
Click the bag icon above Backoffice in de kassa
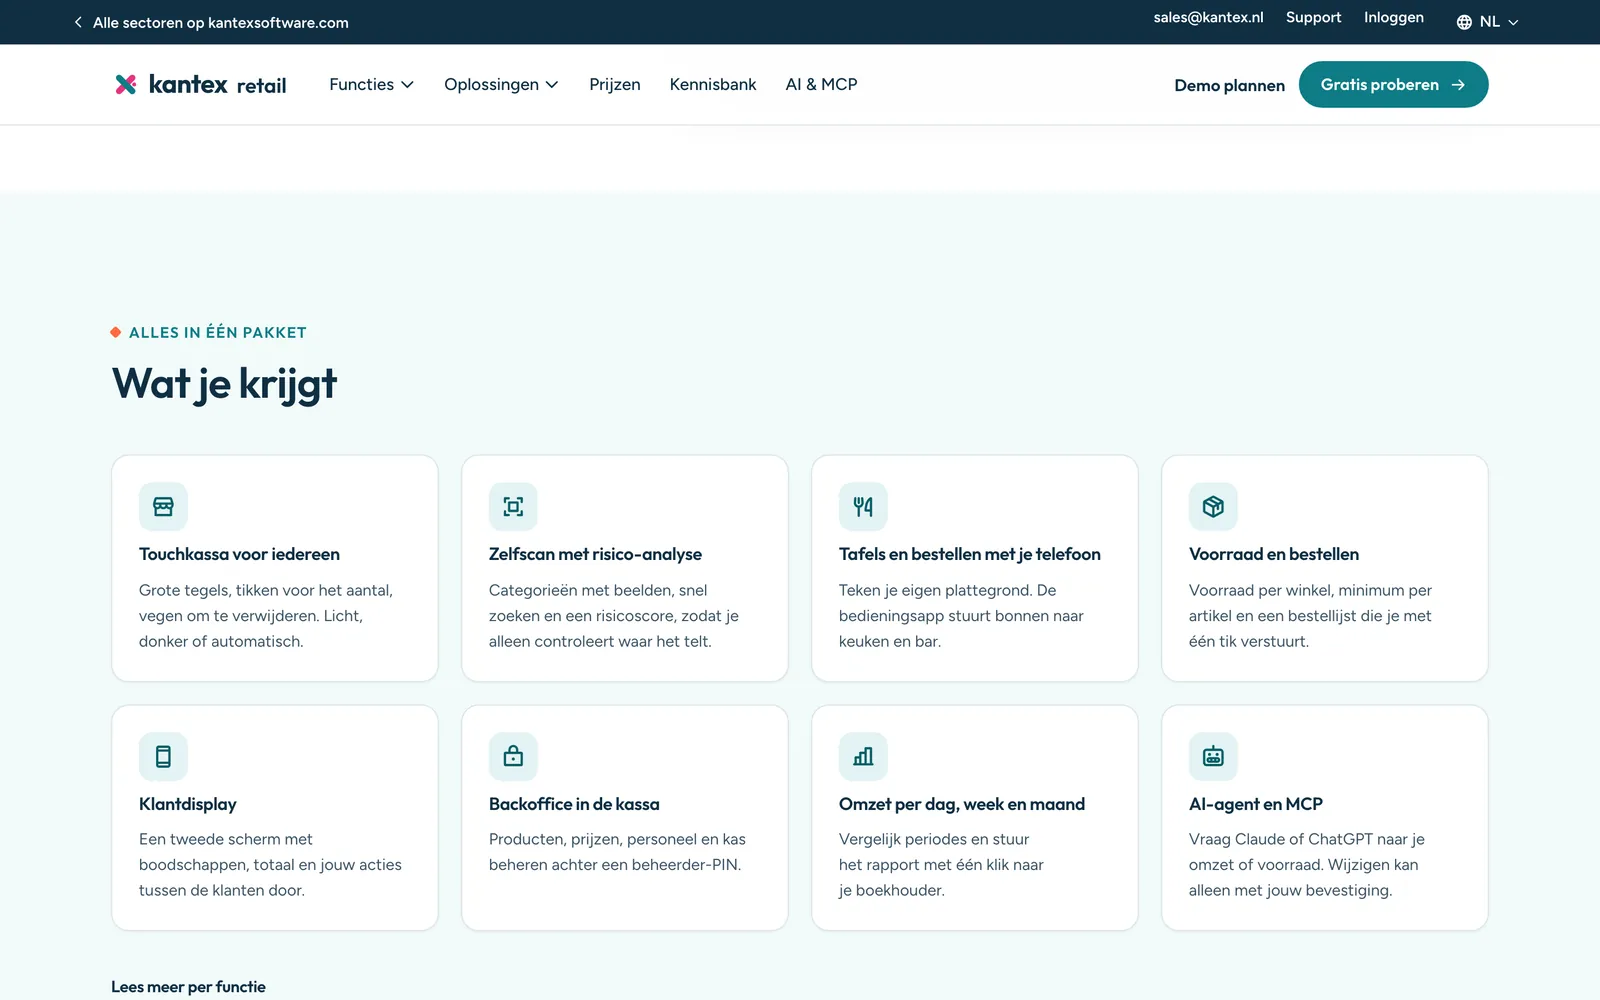(x=513, y=757)
